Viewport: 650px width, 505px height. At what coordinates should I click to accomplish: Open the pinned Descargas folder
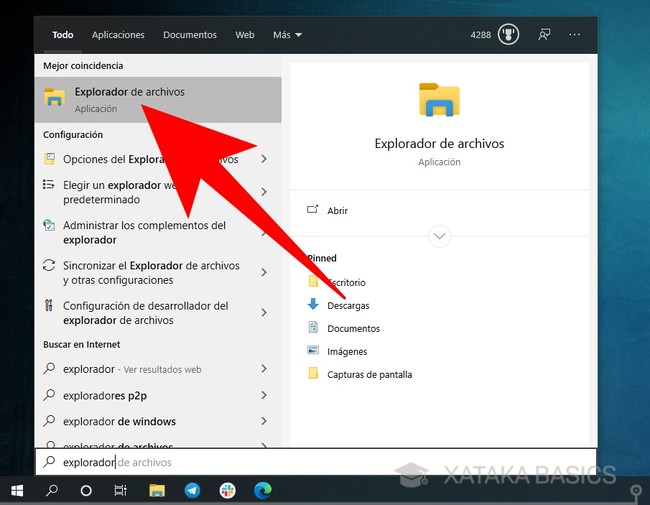coord(347,305)
